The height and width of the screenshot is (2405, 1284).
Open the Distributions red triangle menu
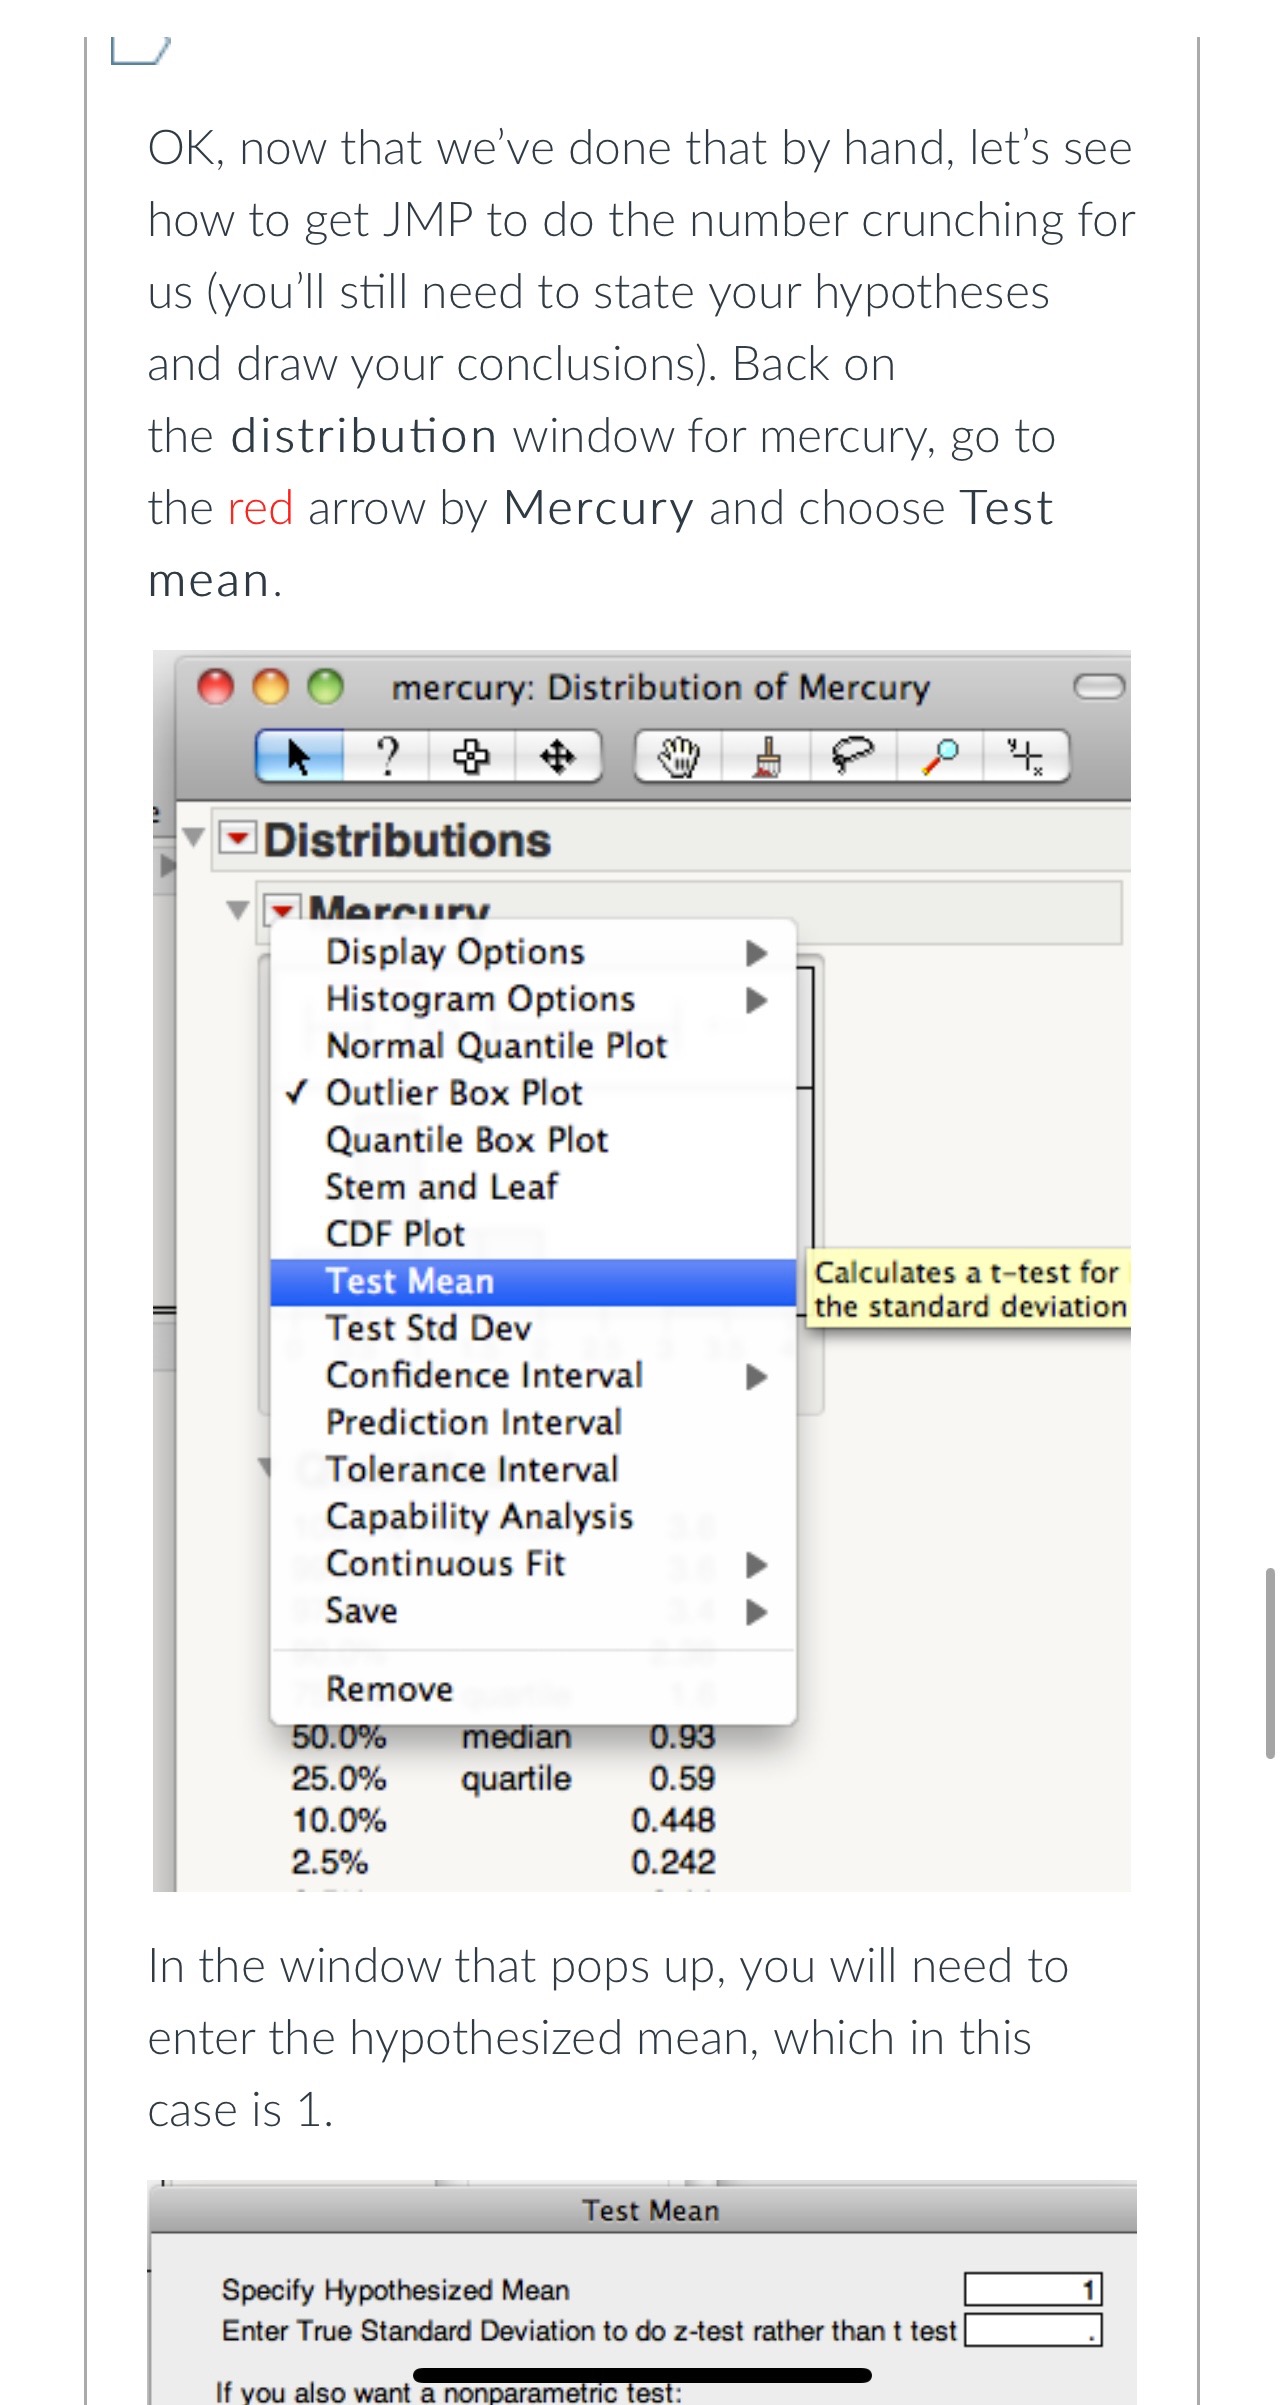pyautogui.click(x=238, y=838)
